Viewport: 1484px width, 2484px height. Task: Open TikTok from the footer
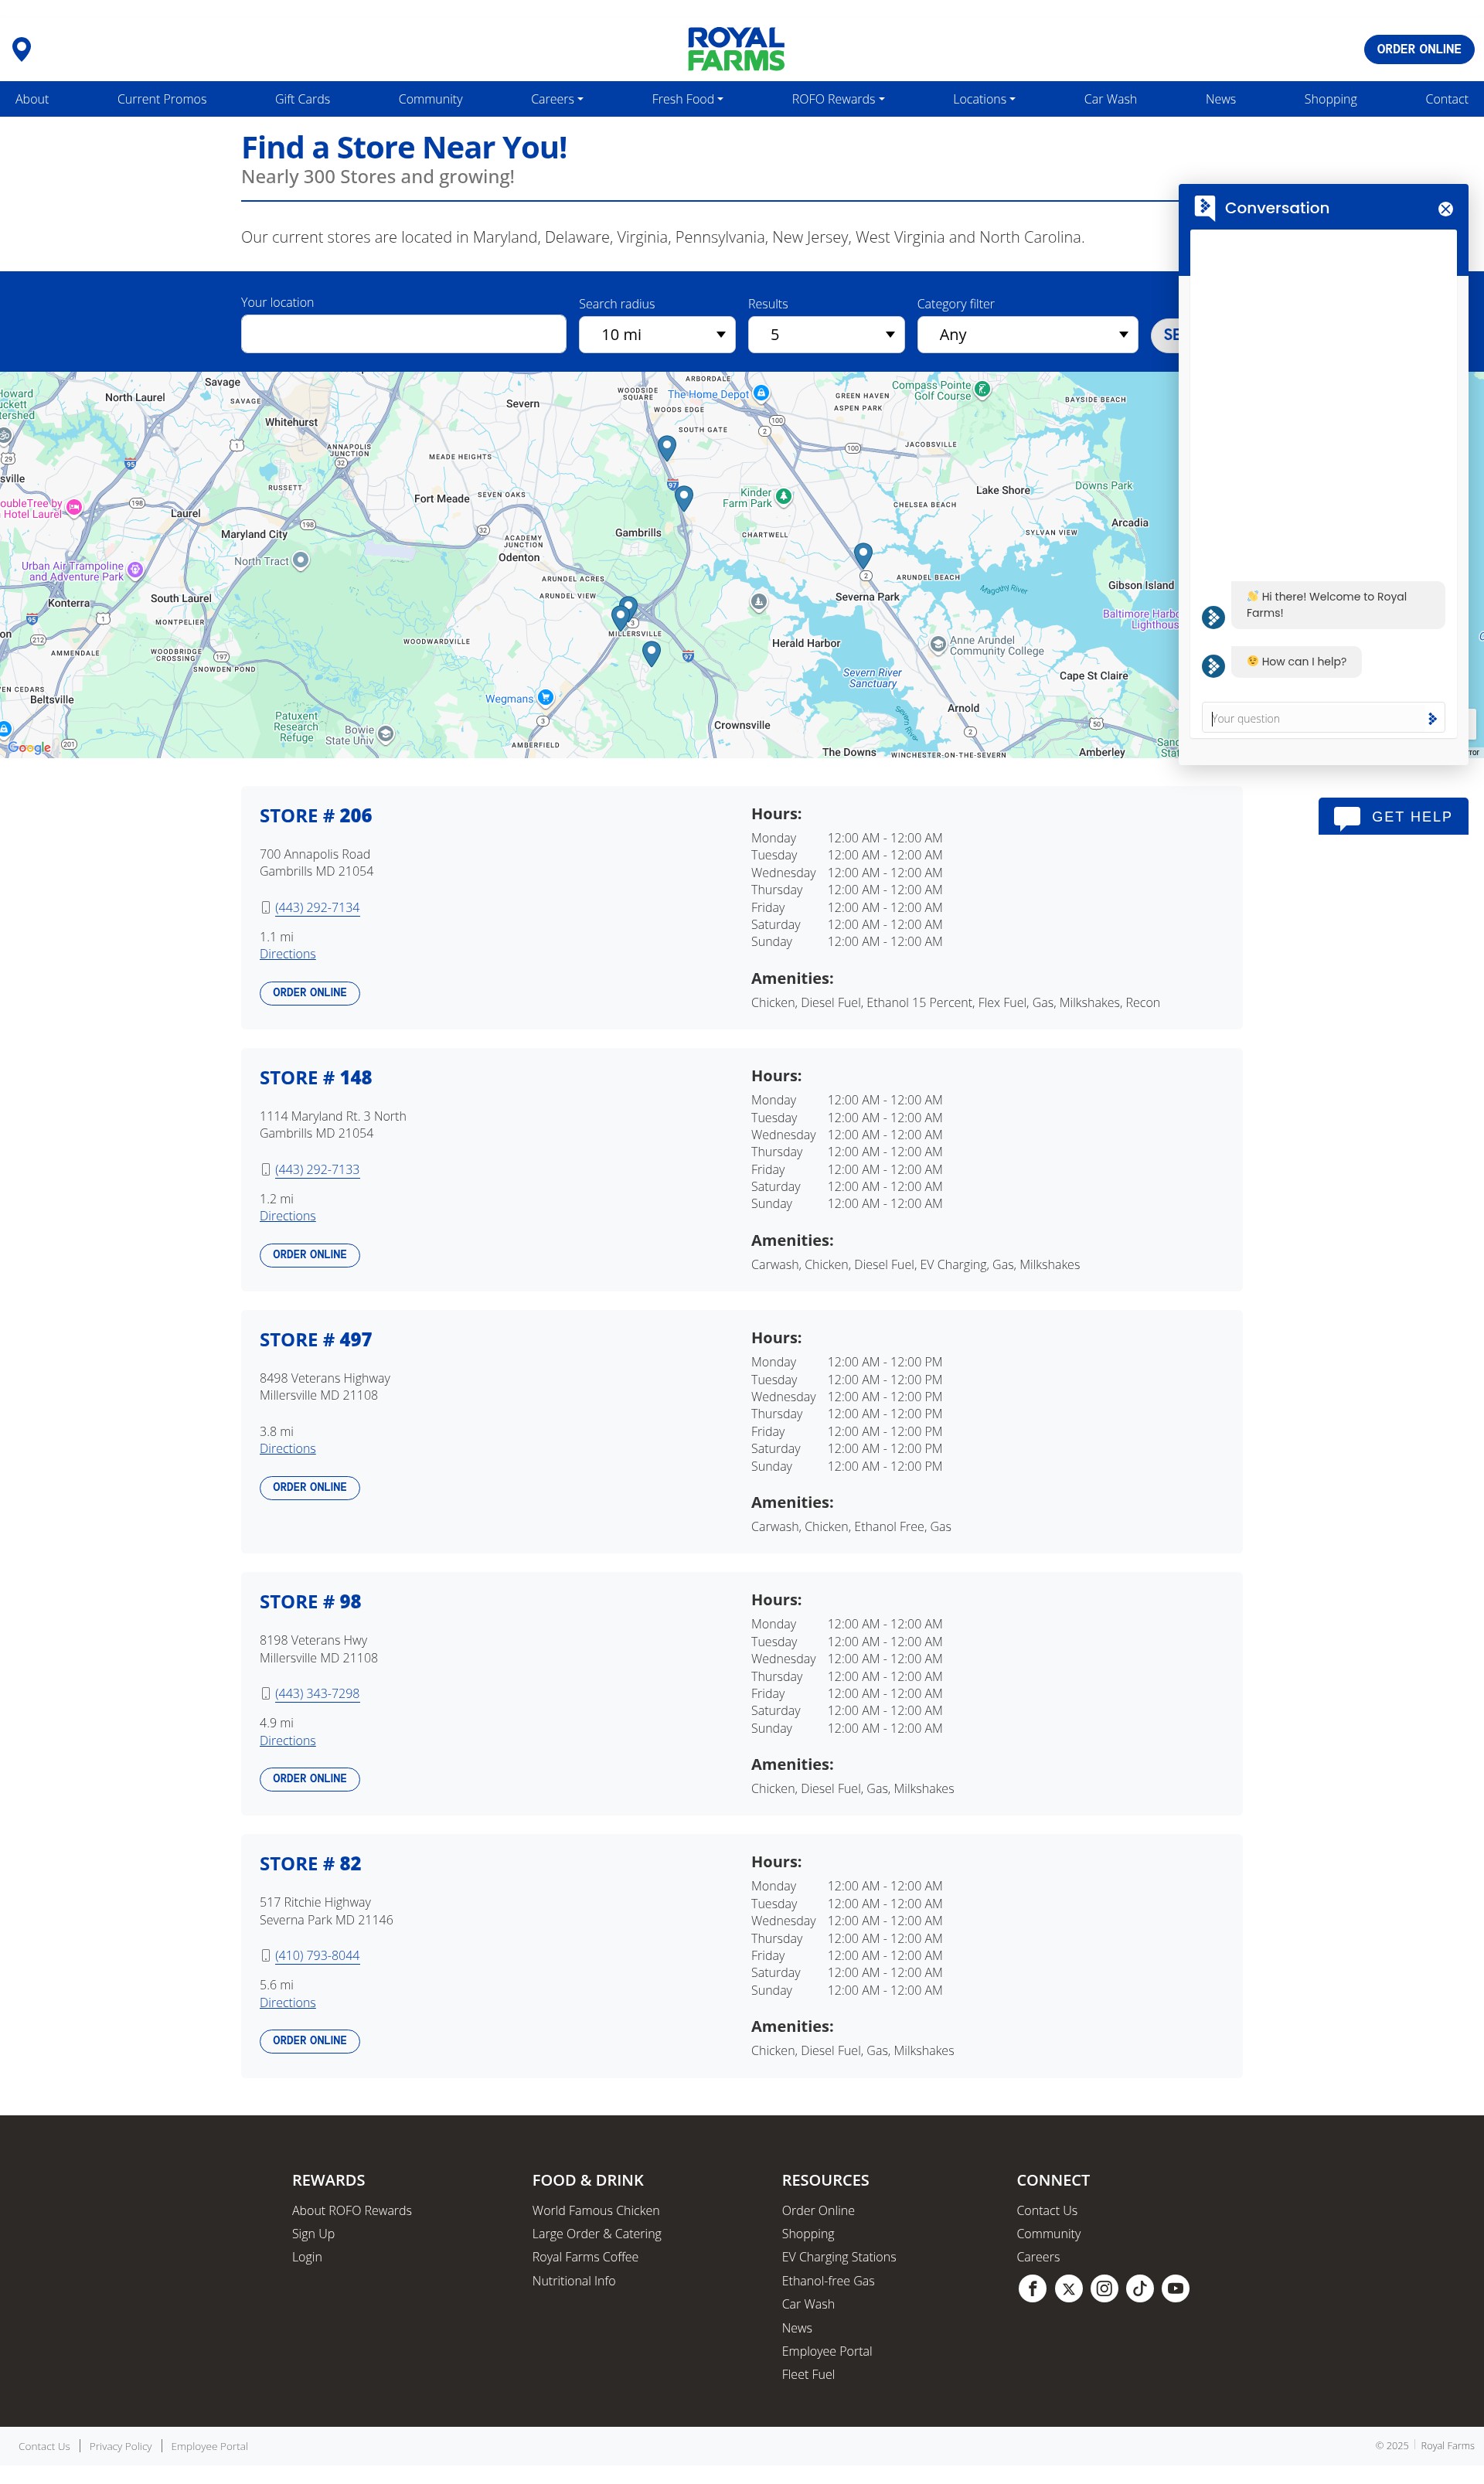1140,2288
